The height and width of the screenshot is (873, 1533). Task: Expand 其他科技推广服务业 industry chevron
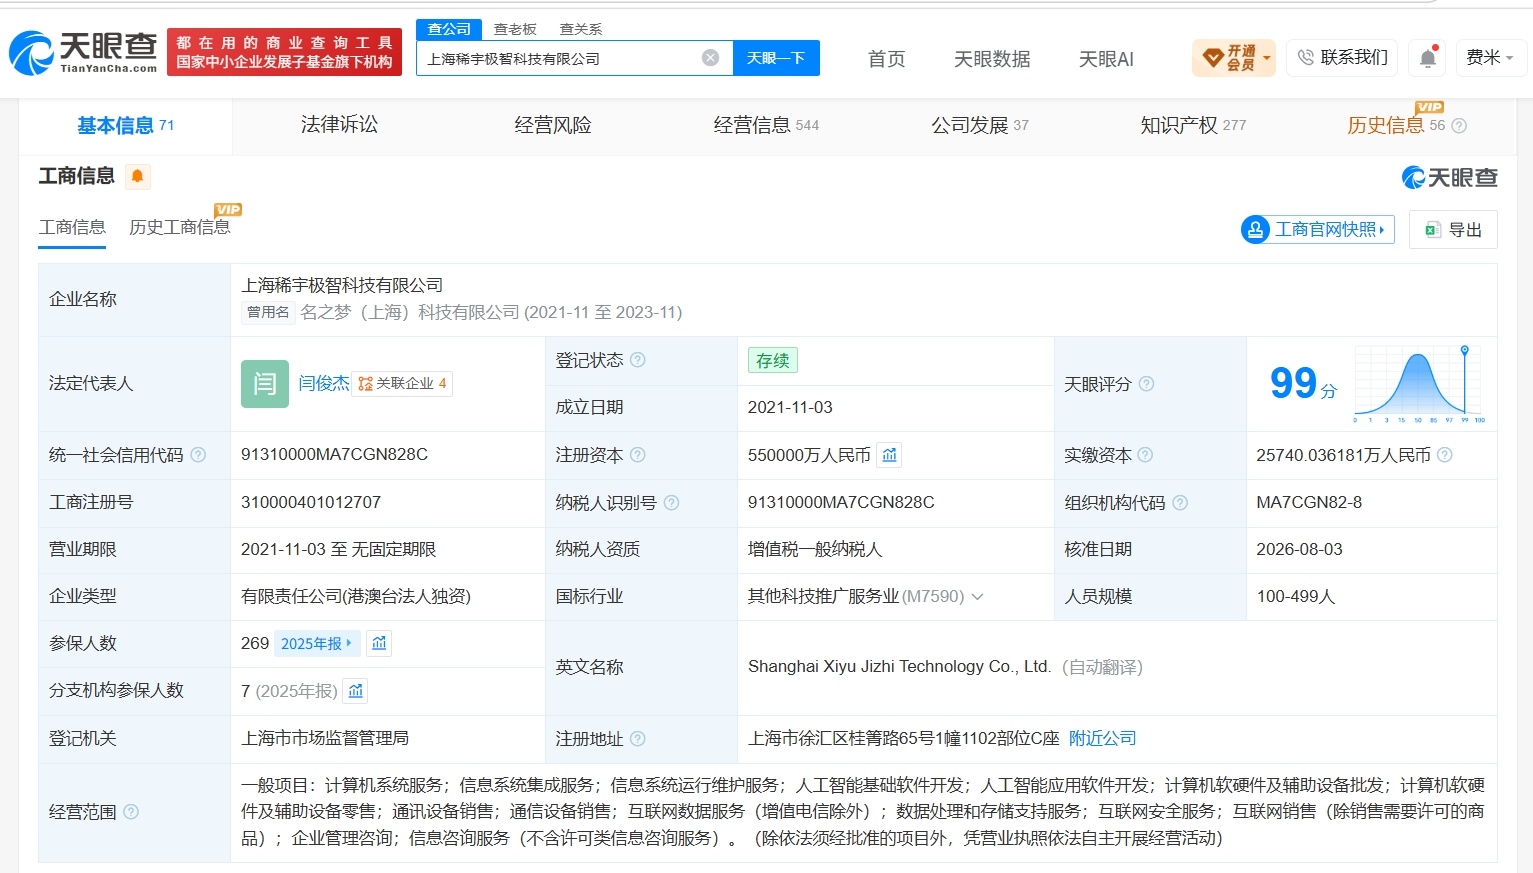[x=977, y=597]
